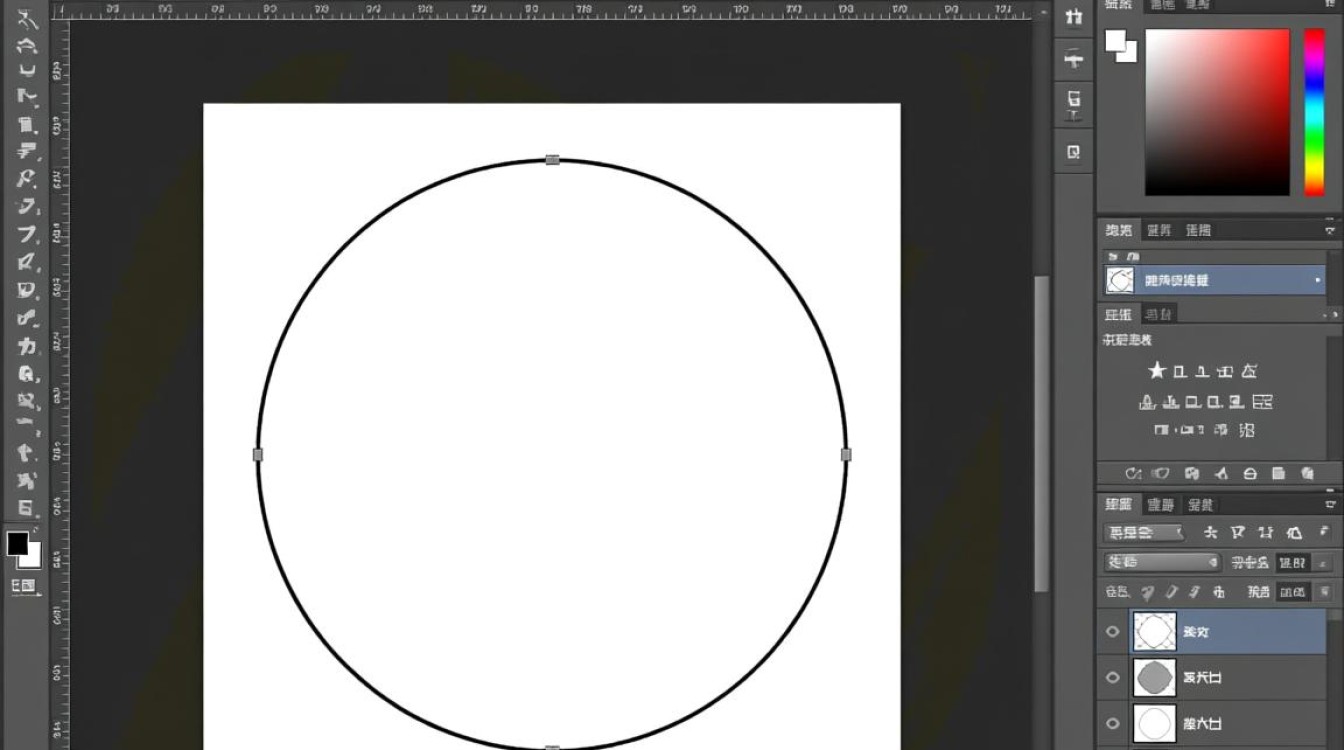Viewport: 1344px width, 750px height.
Task: Set the black foreground color in left toolbar
Action: (18, 543)
